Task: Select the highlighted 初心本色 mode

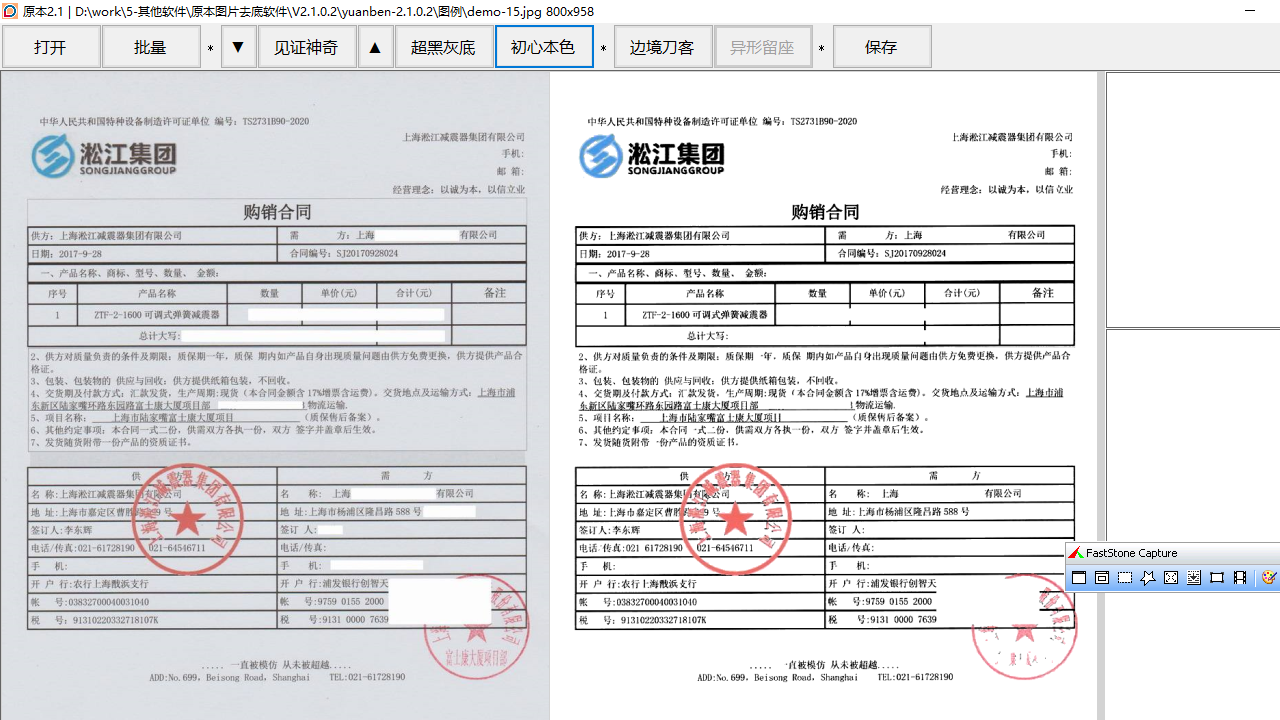Action: tap(544, 46)
